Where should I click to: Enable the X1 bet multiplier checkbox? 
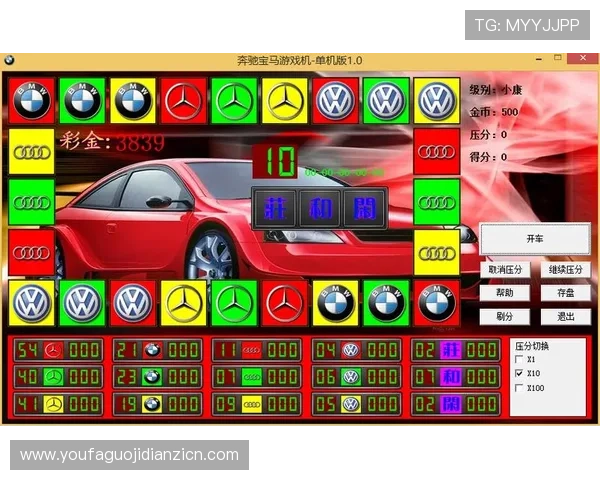tap(518, 359)
